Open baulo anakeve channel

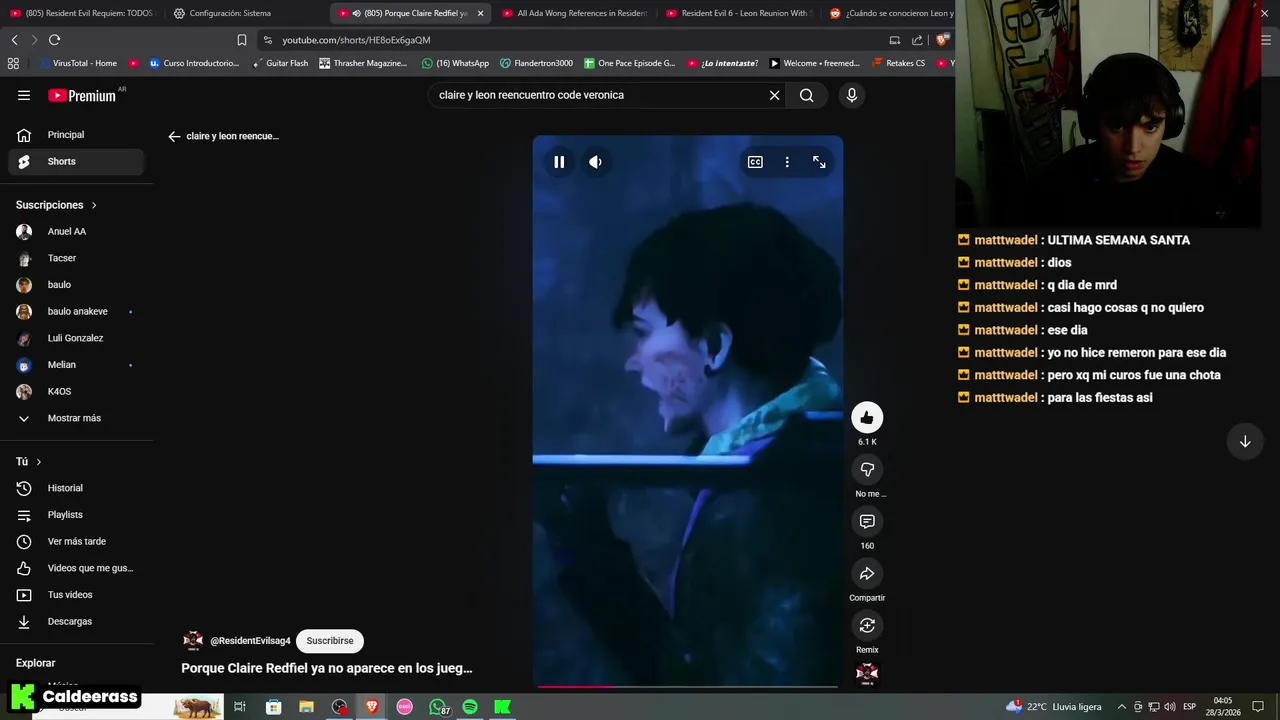coord(76,311)
